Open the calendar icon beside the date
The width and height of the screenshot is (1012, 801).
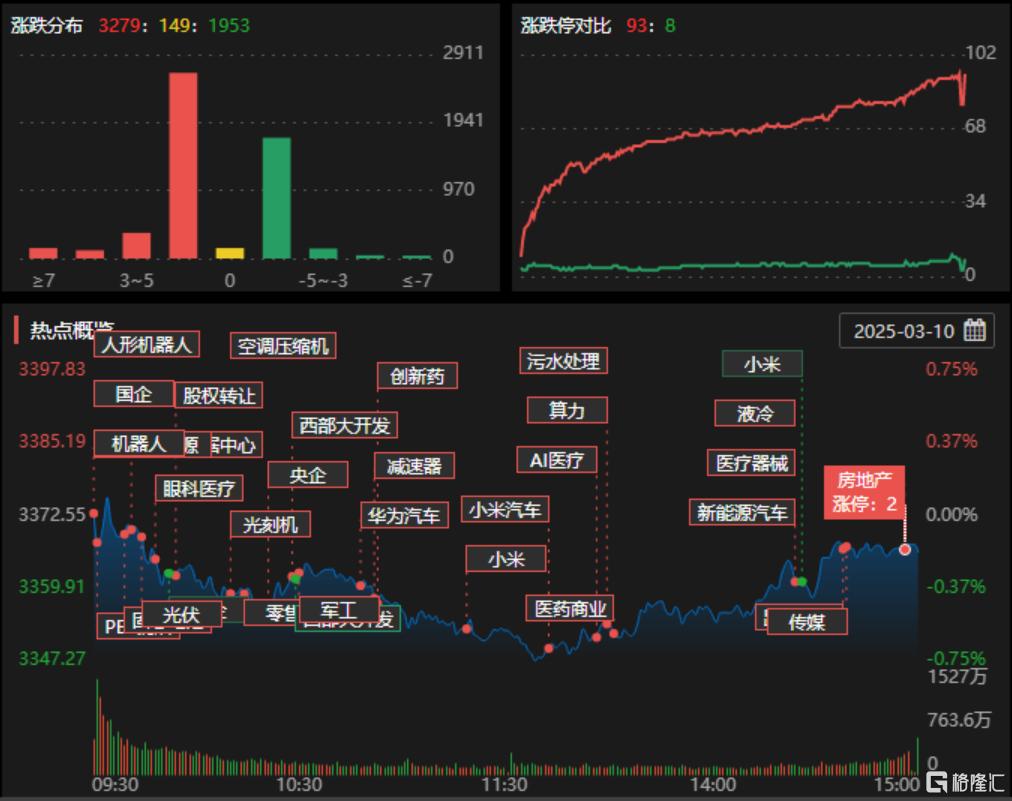[x=975, y=330]
